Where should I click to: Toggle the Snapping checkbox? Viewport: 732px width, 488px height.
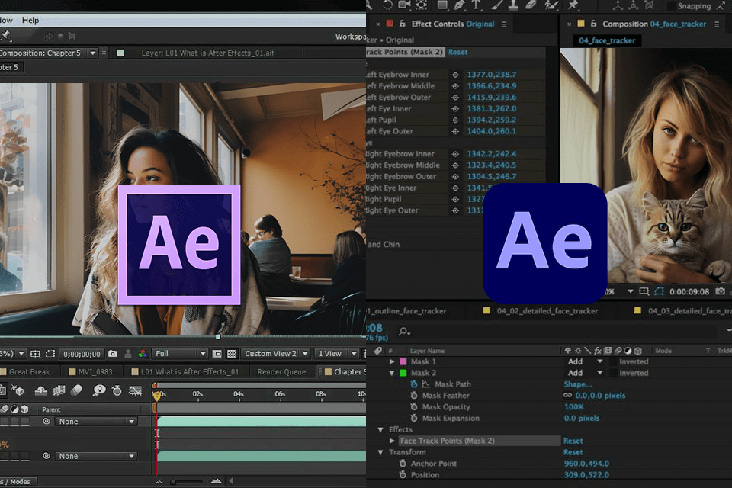coord(671,6)
